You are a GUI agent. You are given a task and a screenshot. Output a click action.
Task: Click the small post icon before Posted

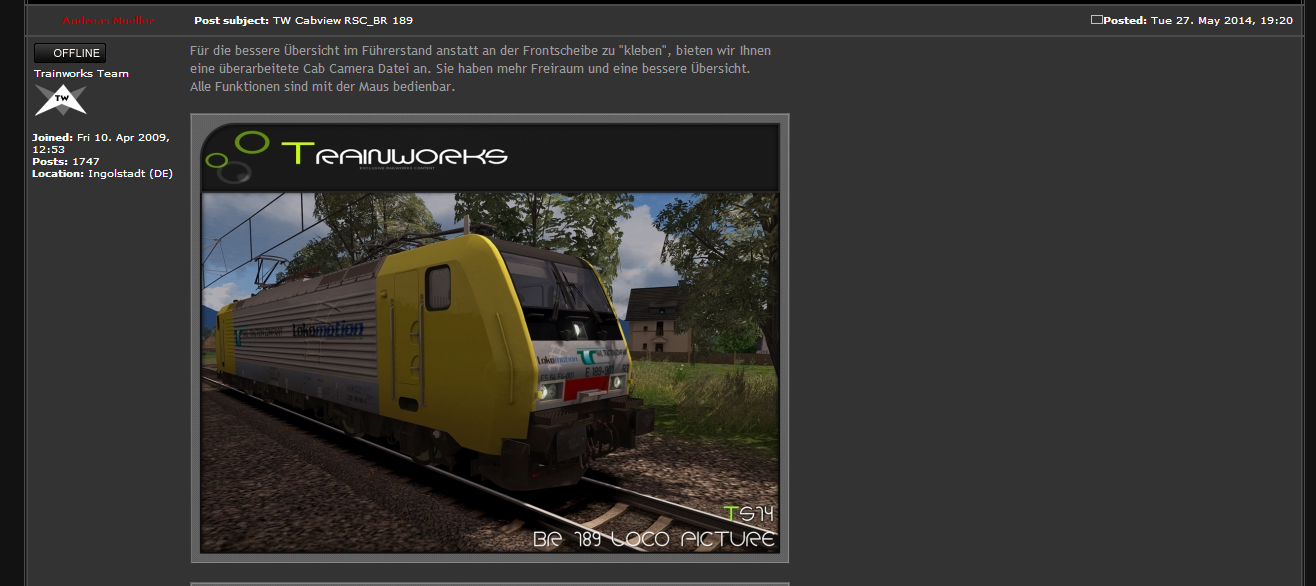point(1097,19)
